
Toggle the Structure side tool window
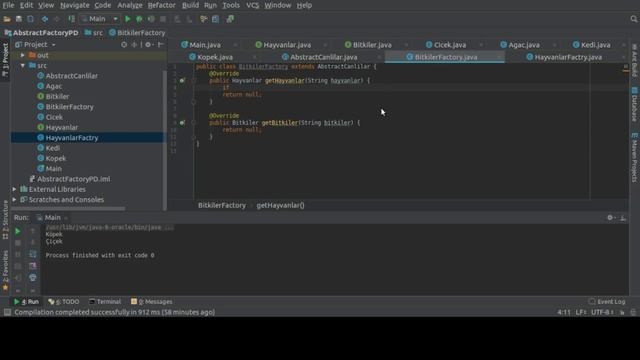point(5,220)
